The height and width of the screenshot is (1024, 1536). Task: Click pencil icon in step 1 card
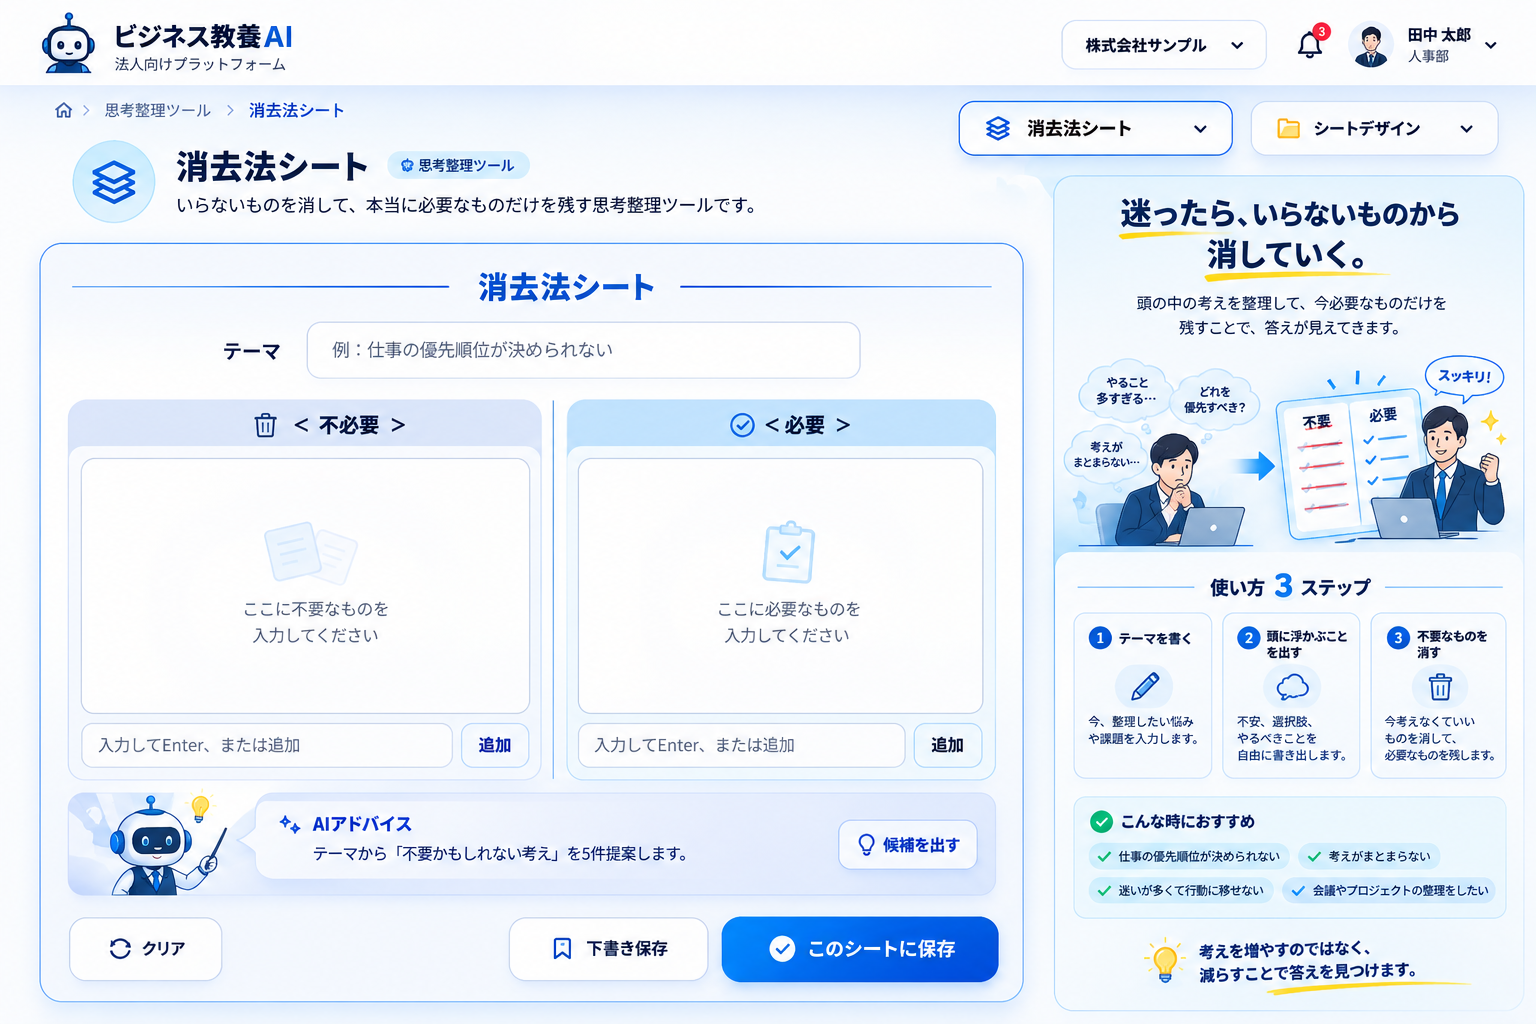(x=1144, y=686)
